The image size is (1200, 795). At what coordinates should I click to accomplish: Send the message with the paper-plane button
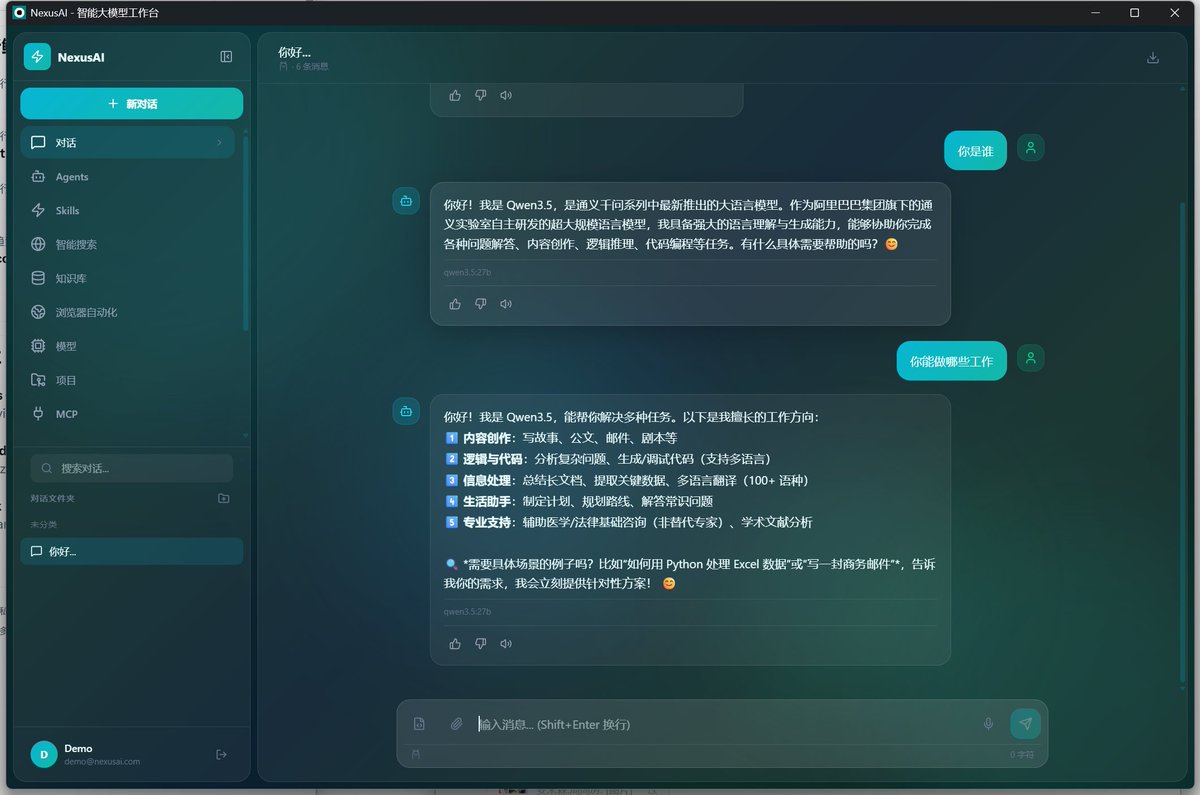1025,724
